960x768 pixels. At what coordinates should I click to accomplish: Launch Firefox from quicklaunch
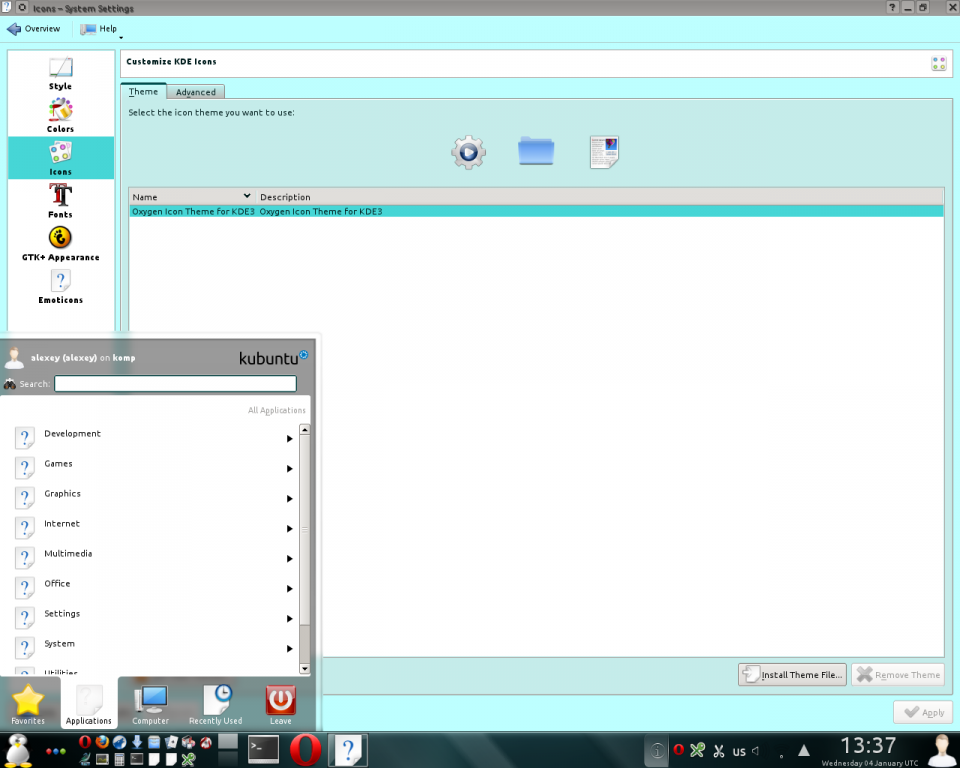click(x=102, y=742)
